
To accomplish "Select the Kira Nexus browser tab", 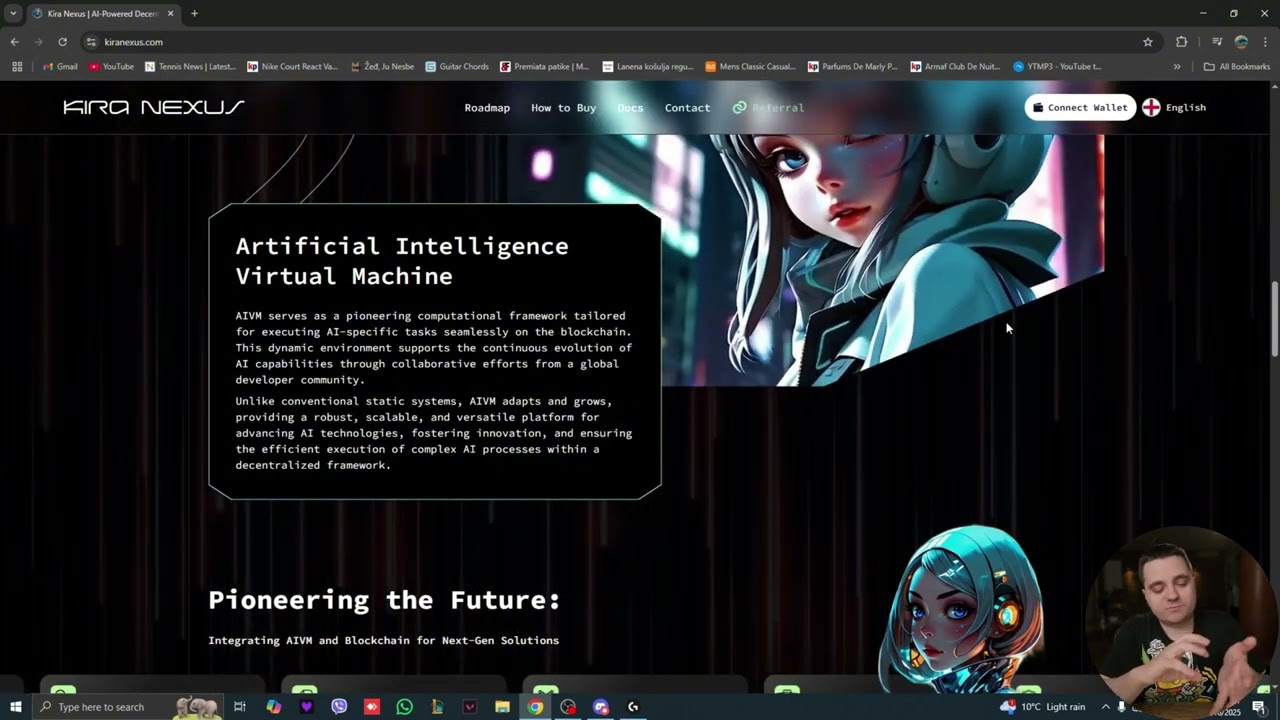I will click(103, 13).
